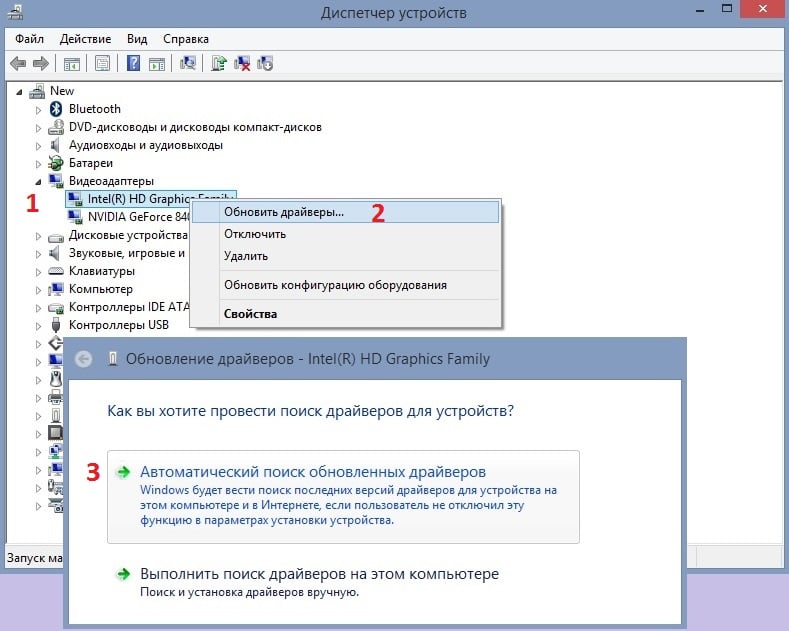
Task: Select the Bluetooth label in the tree
Action: (95, 109)
